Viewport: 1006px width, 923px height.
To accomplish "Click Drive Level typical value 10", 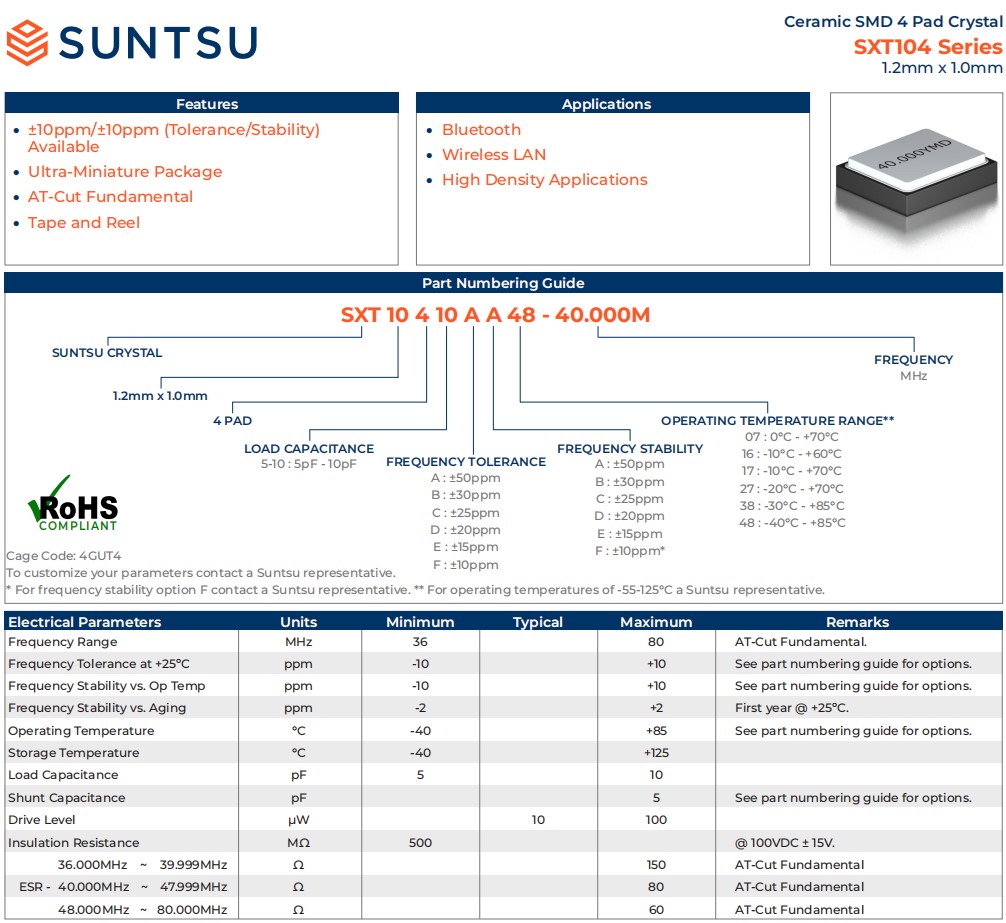I will point(538,820).
